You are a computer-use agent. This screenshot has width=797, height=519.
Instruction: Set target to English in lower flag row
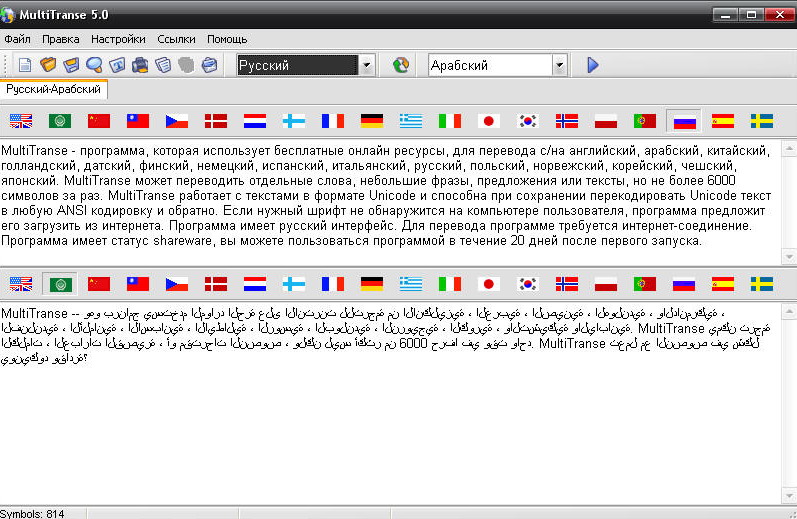pyautogui.click(x=21, y=284)
